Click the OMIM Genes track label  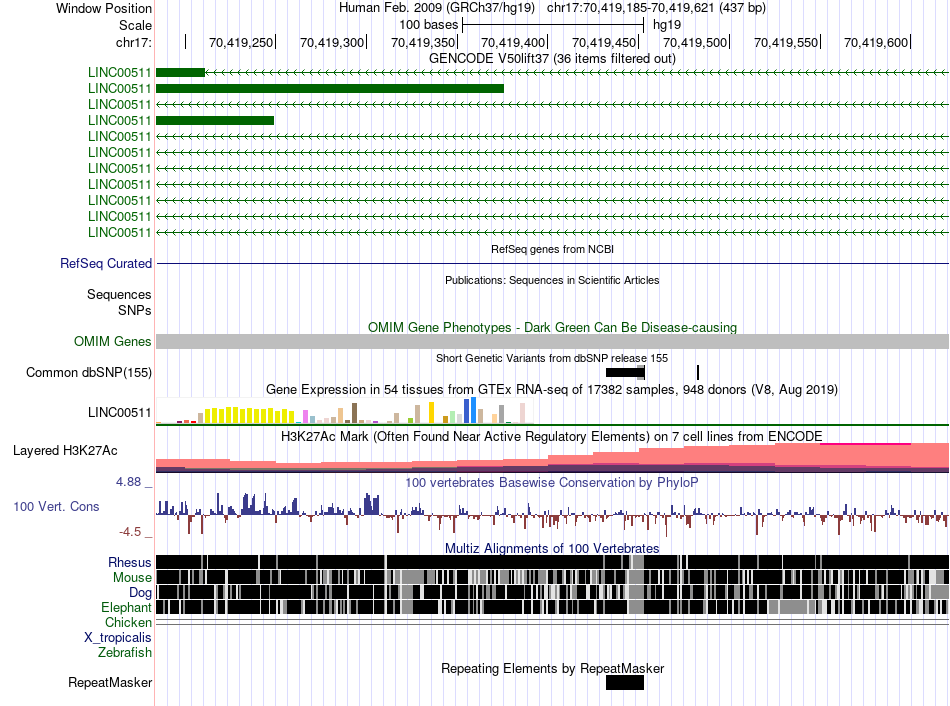pos(113,341)
